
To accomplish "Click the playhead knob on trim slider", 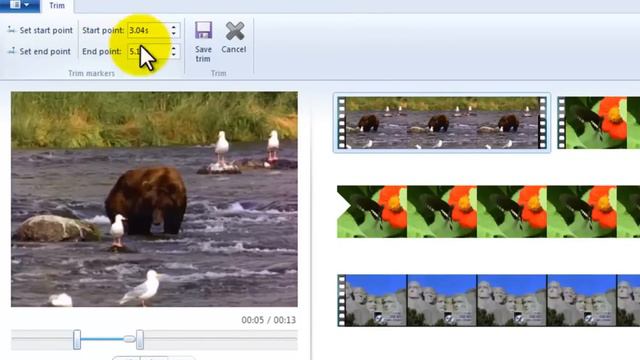I will coord(129,339).
